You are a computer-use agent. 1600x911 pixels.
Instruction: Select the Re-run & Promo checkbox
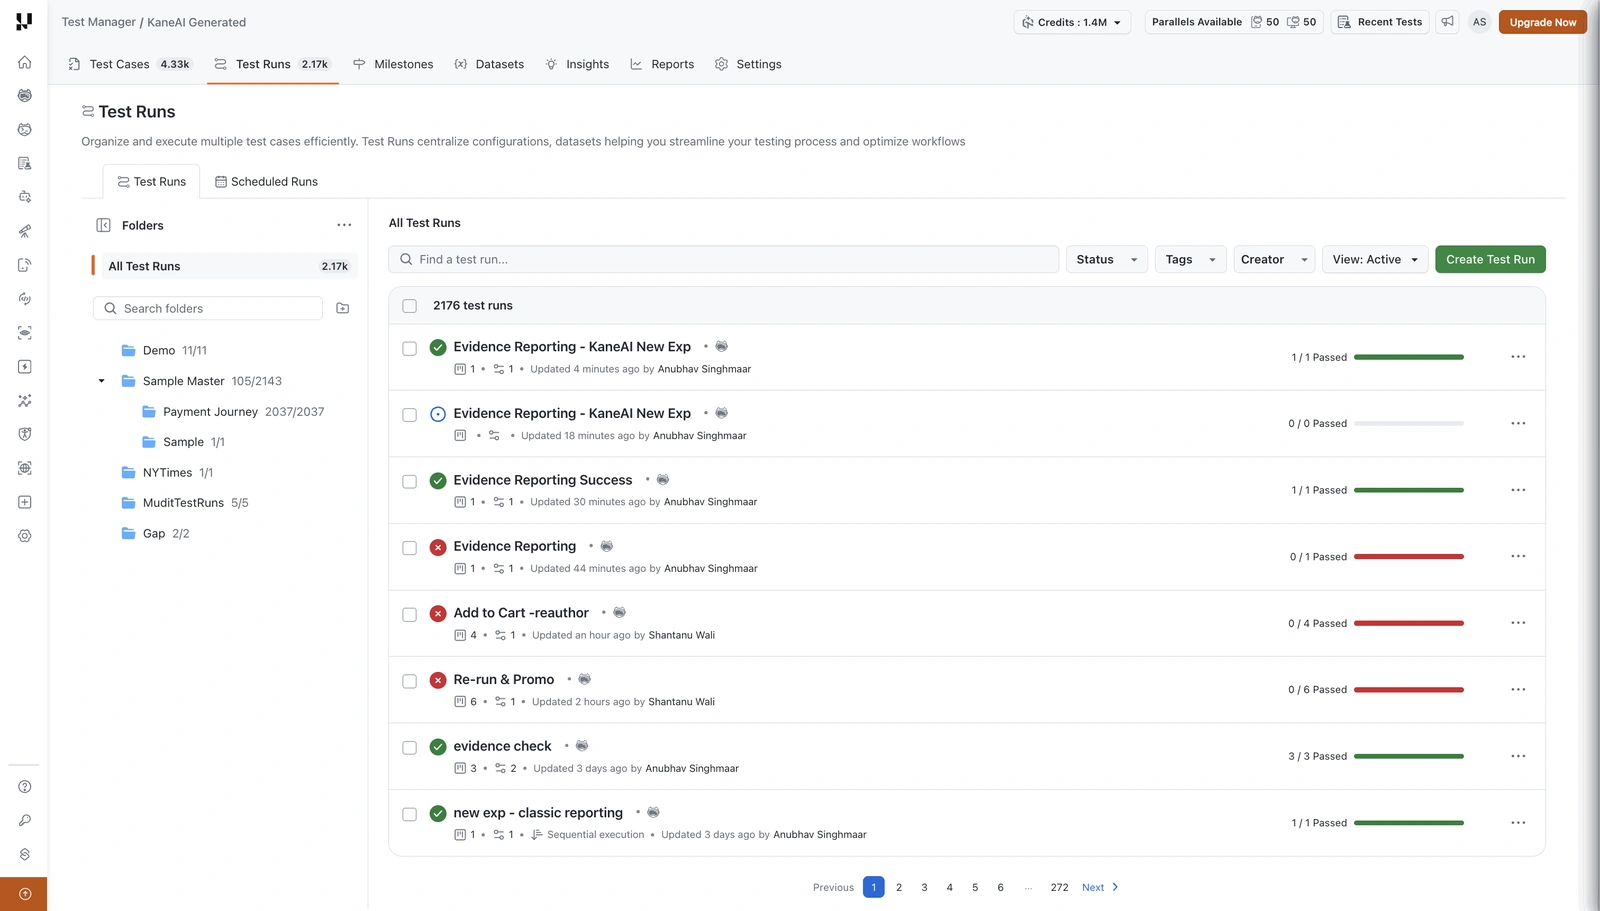(x=410, y=681)
